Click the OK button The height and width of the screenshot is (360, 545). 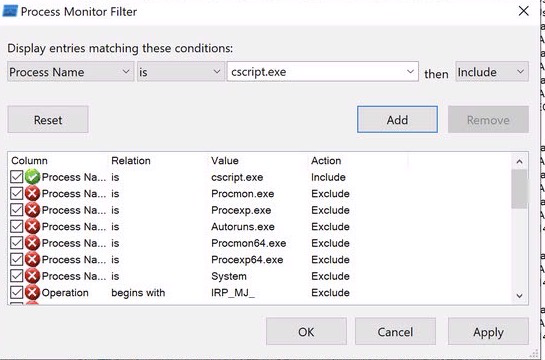click(306, 332)
